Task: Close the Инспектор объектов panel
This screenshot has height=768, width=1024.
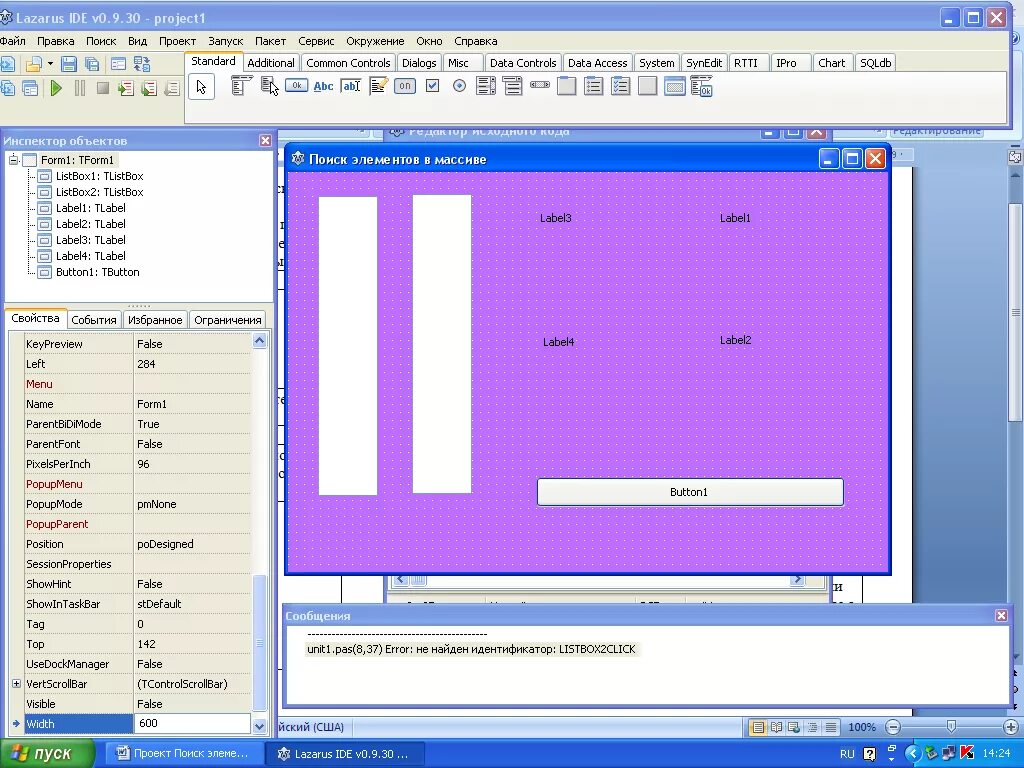Action: coord(265,140)
